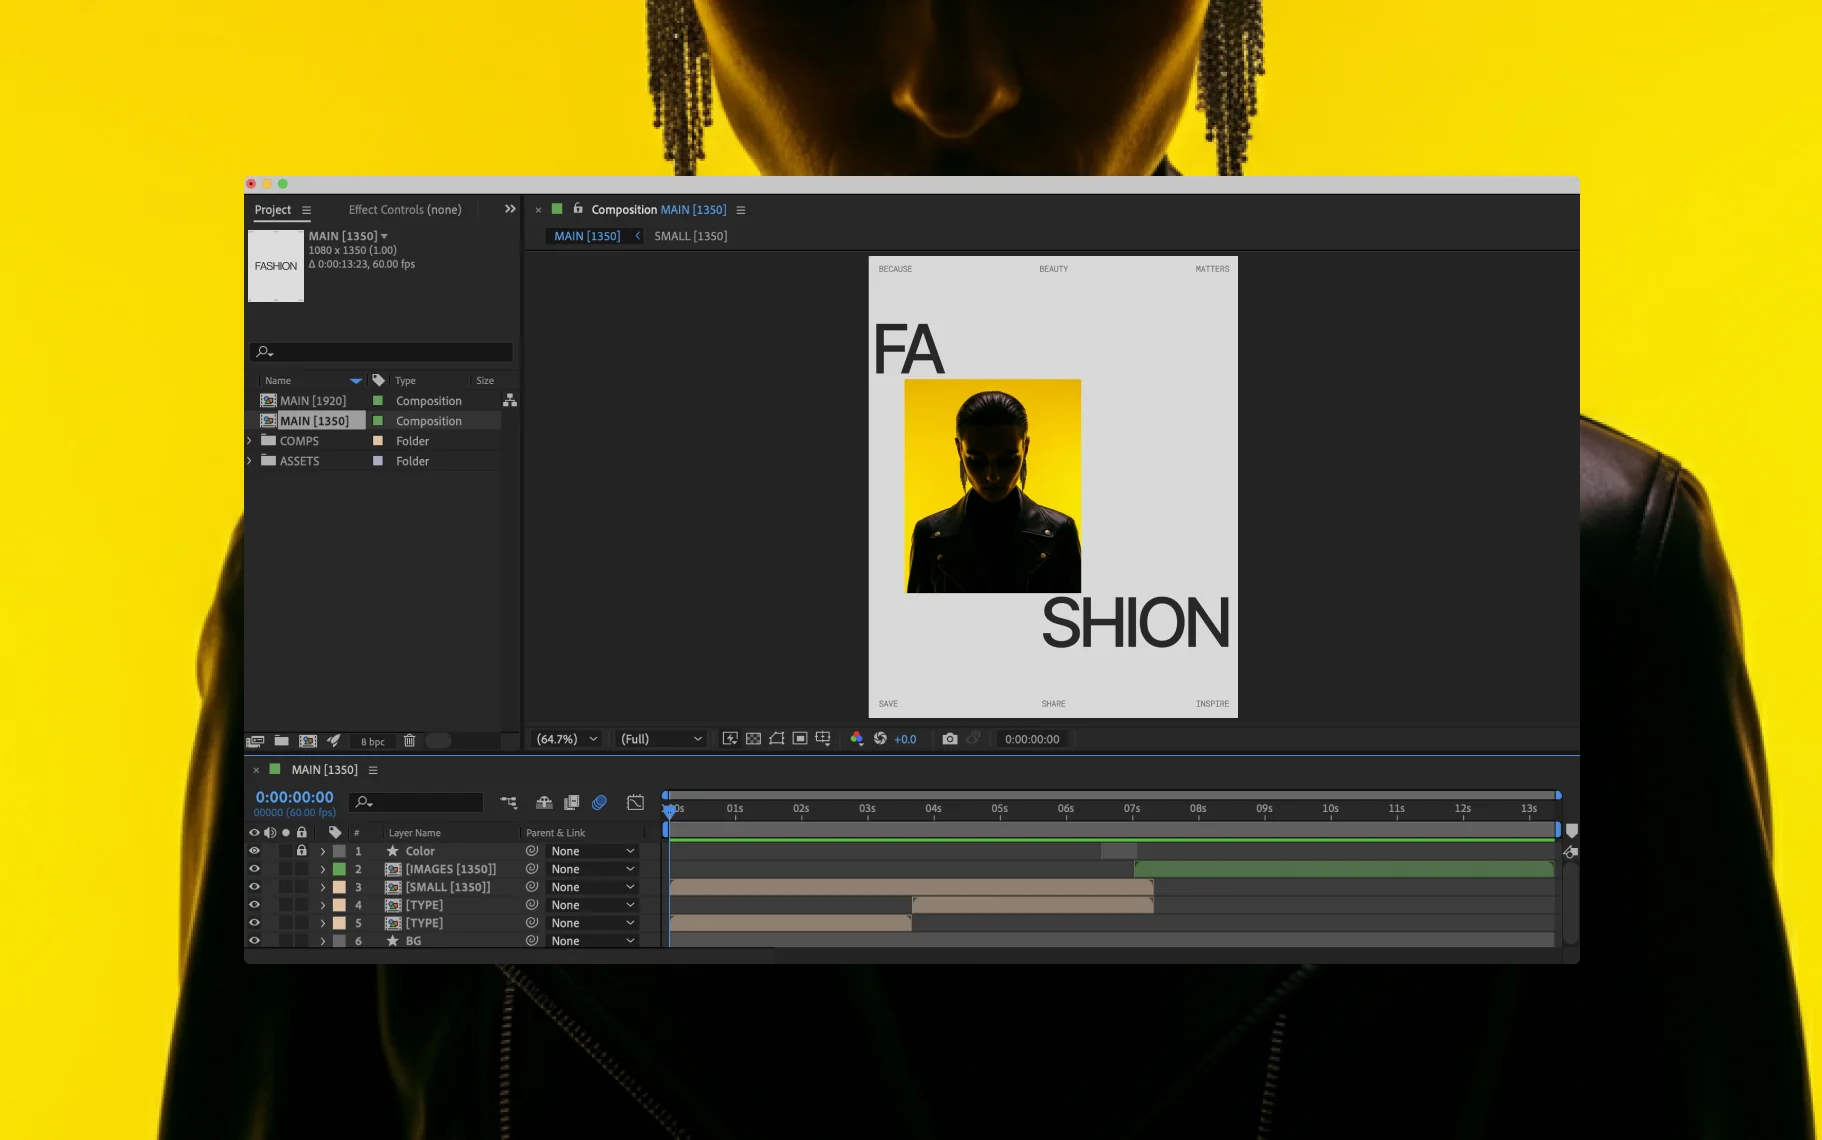Click the blue timecode 0:00:00:00 in timeline
The width and height of the screenshot is (1822, 1140).
tap(294, 797)
